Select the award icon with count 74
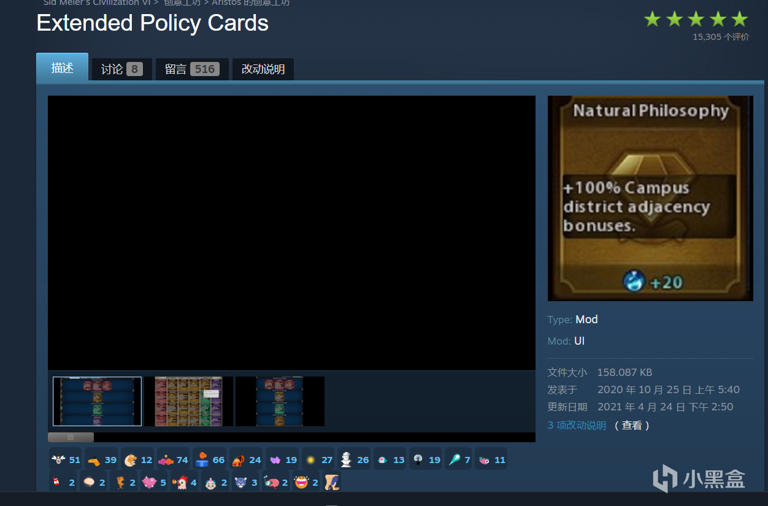The image size is (768, 506). [165, 460]
